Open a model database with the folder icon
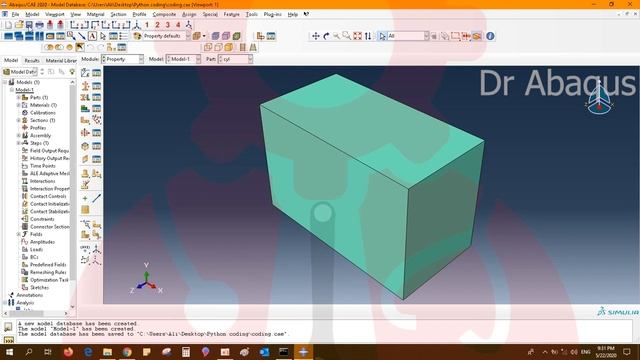Viewport: 640px width, 360px height. [19, 25]
